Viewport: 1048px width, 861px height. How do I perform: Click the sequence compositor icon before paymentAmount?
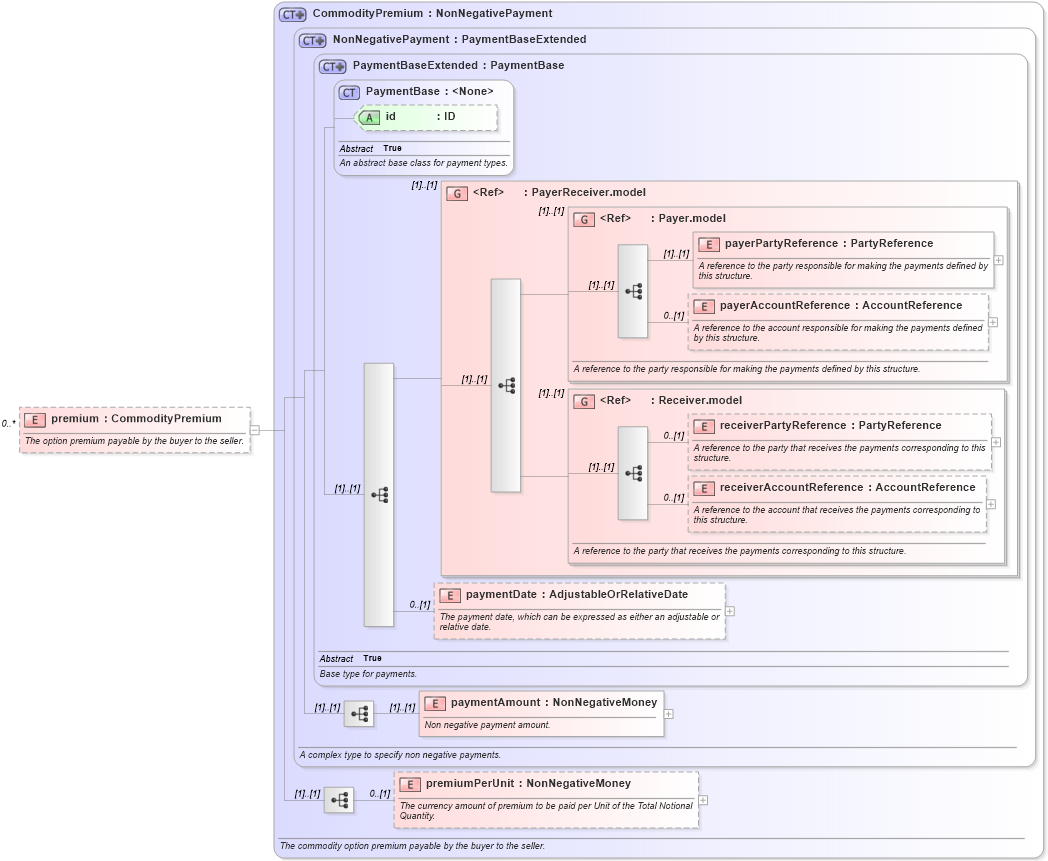(x=358, y=714)
